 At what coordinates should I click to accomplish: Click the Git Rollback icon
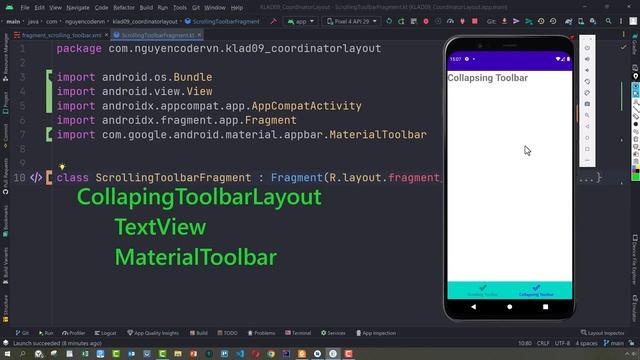click(x=553, y=21)
